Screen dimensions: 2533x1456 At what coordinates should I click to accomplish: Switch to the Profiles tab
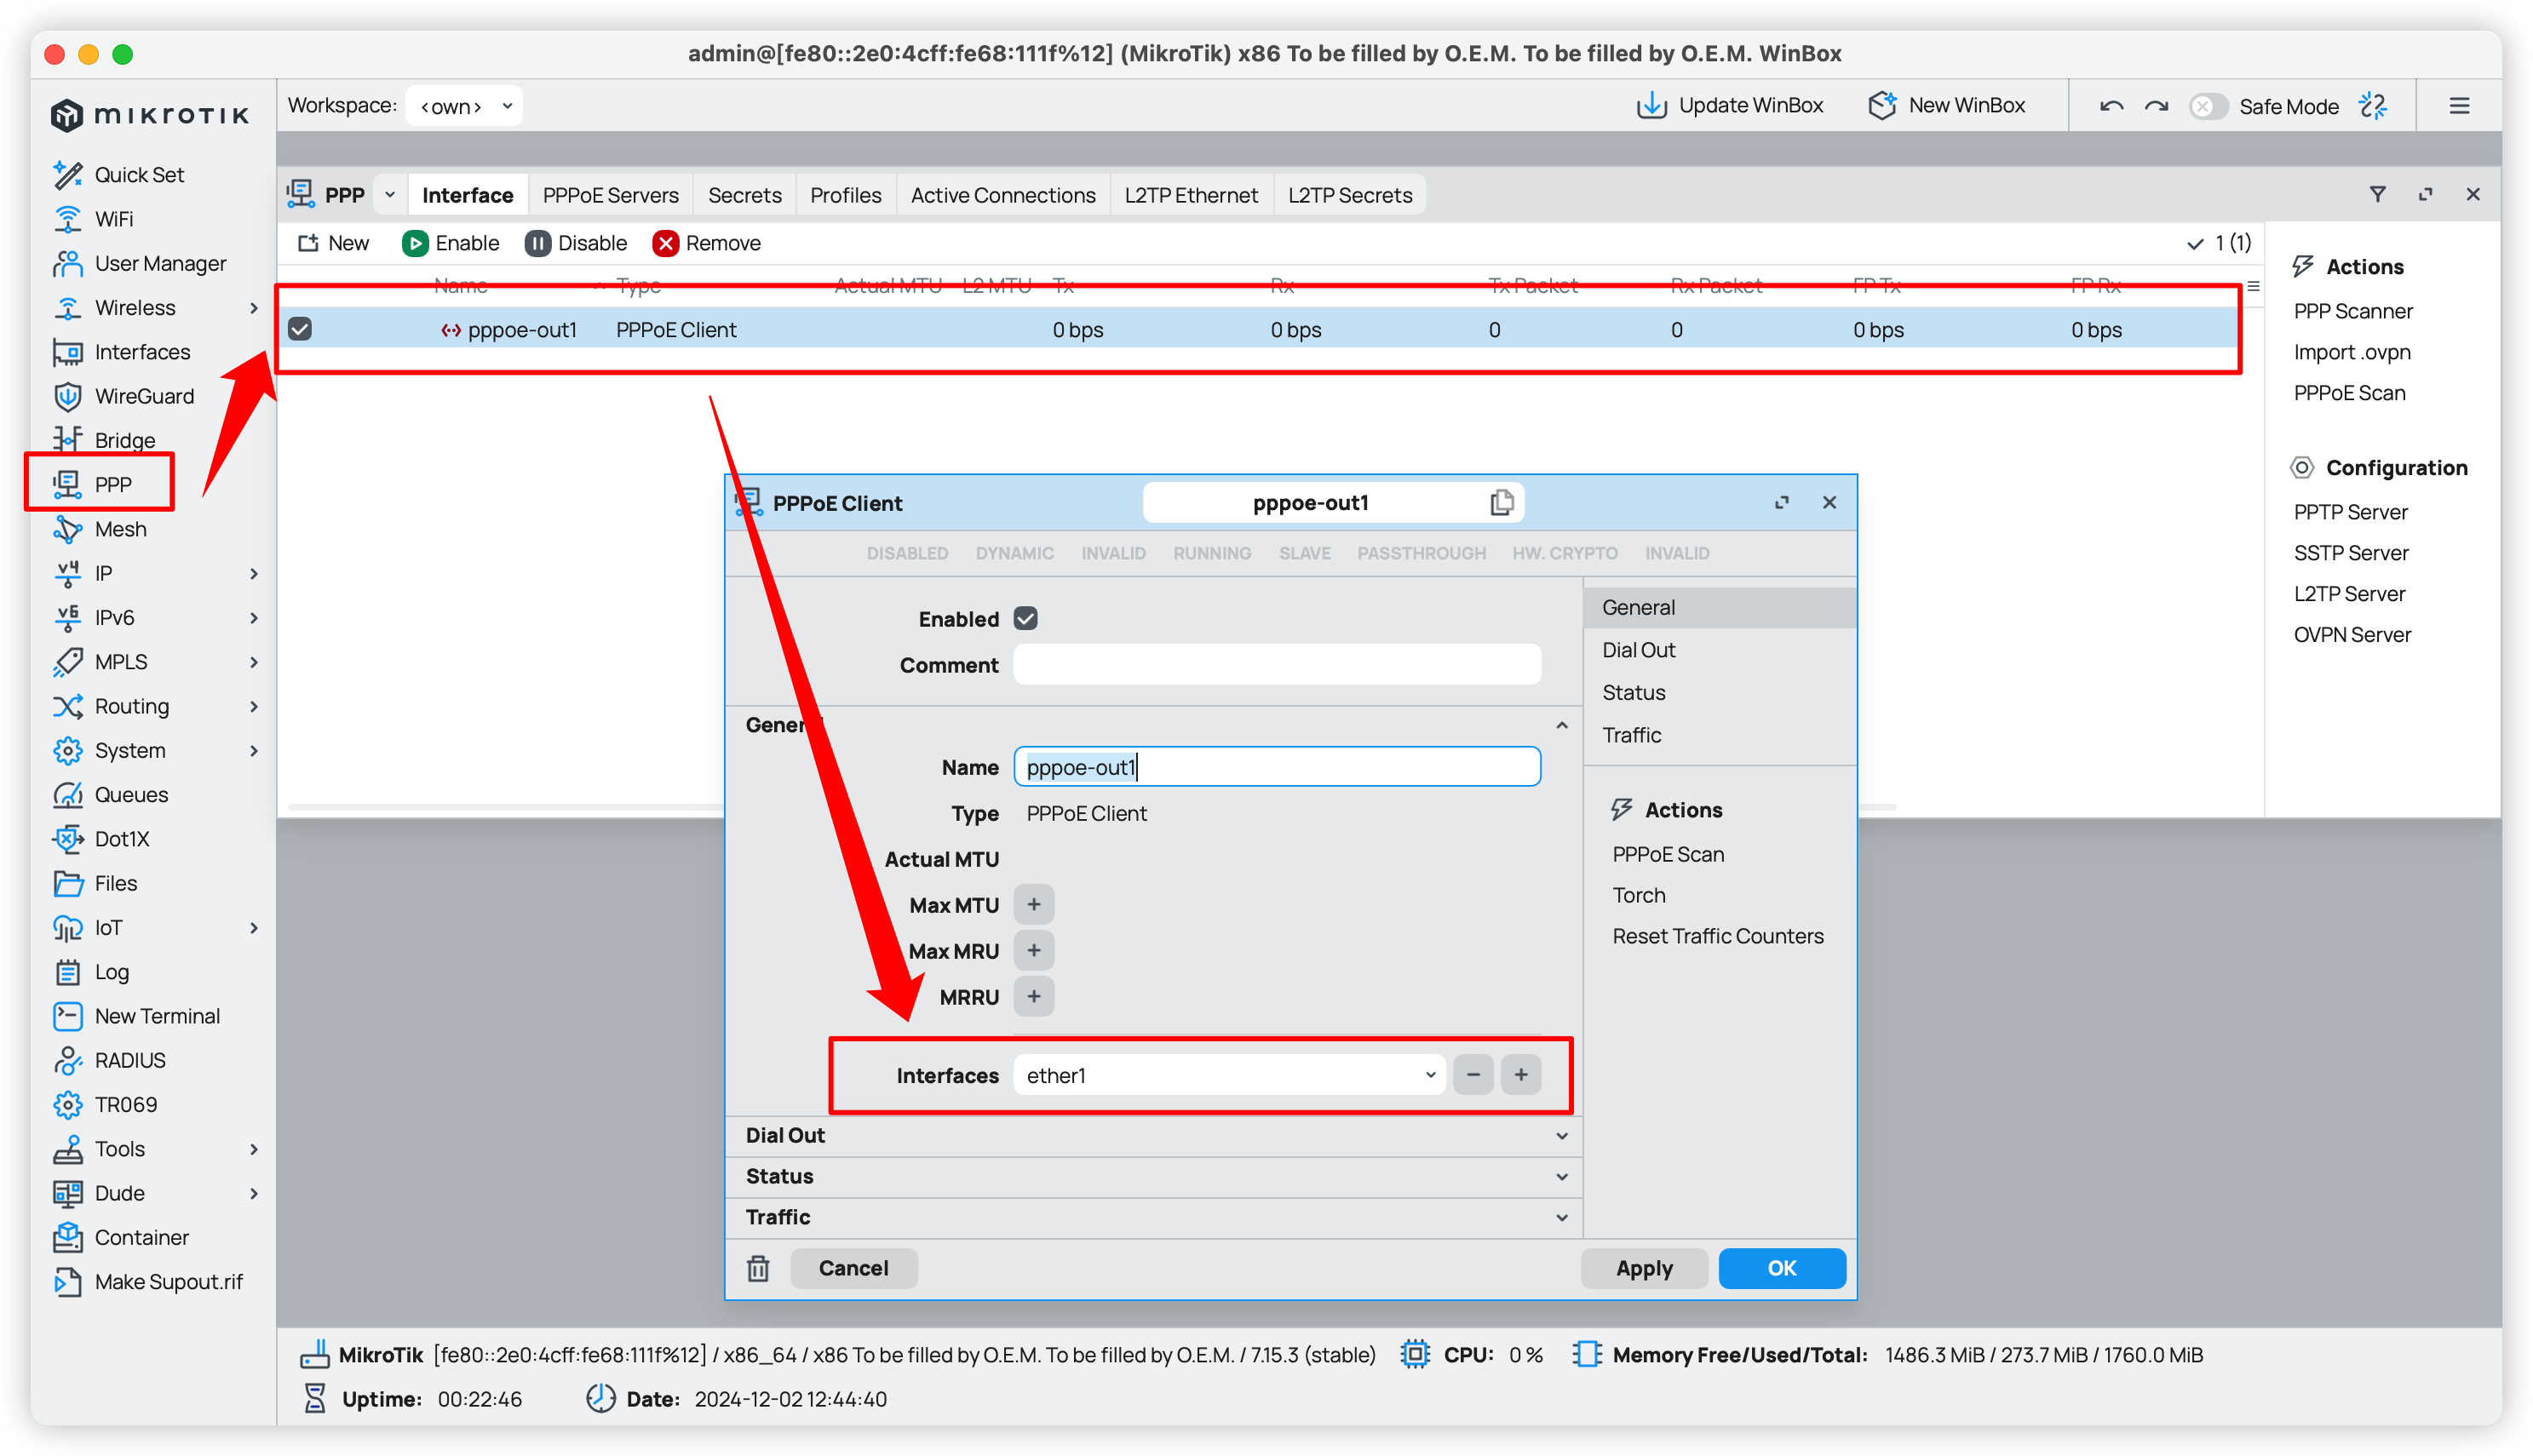845,195
